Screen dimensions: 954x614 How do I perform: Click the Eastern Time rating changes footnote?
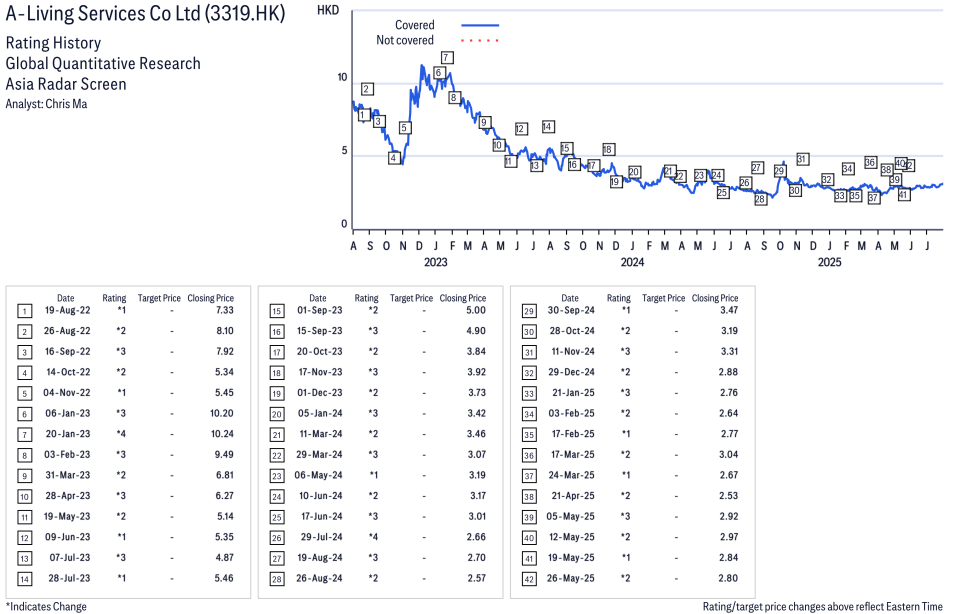coord(823,607)
